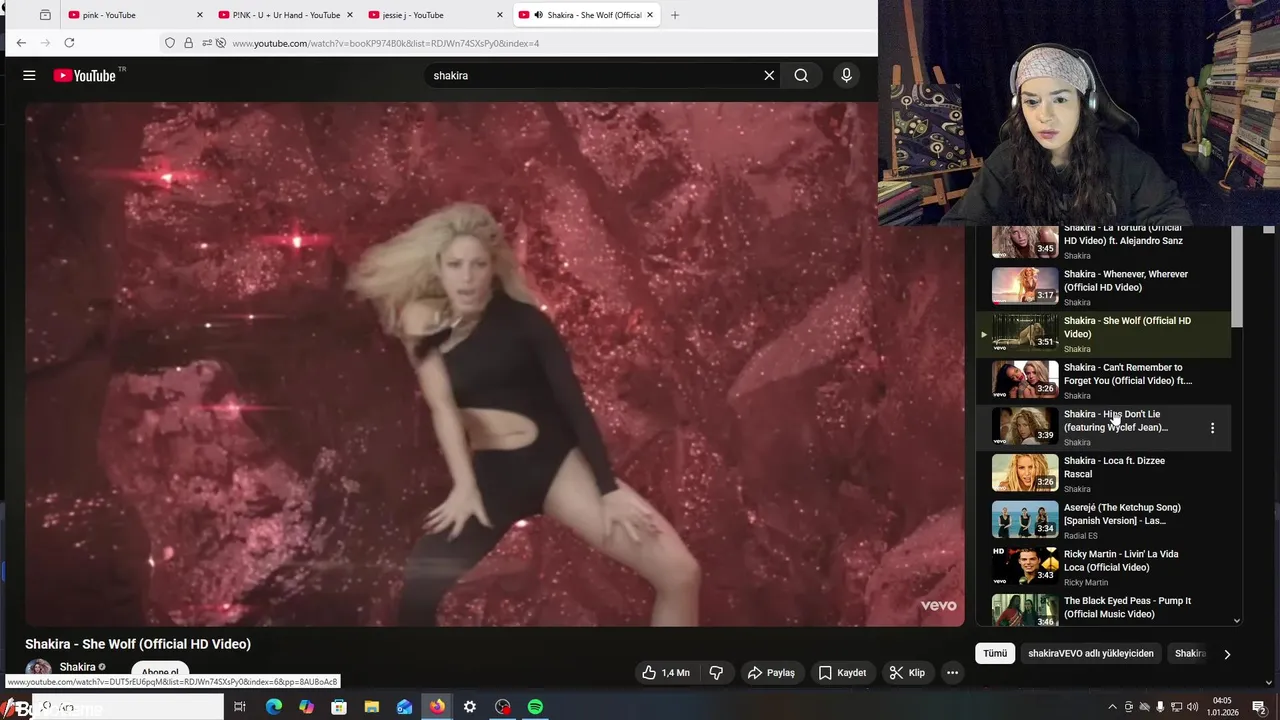Open File Explorer from the taskbar
The width and height of the screenshot is (1280, 720).
(372, 707)
